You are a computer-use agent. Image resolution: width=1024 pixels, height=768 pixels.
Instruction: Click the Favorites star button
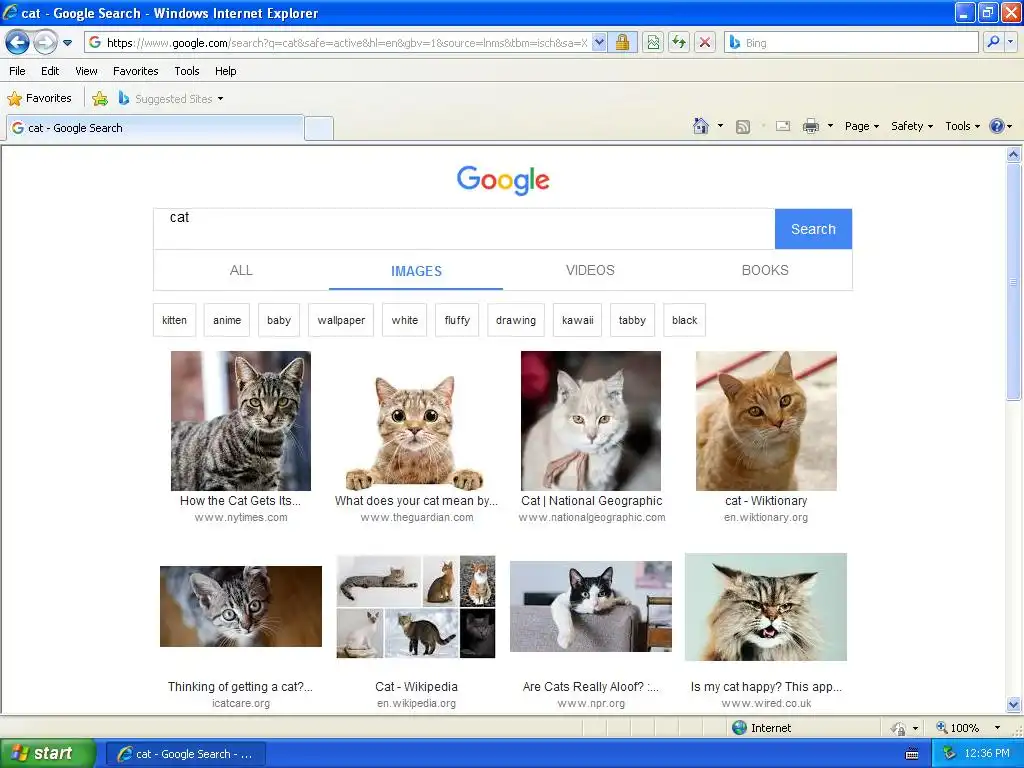(39, 99)
